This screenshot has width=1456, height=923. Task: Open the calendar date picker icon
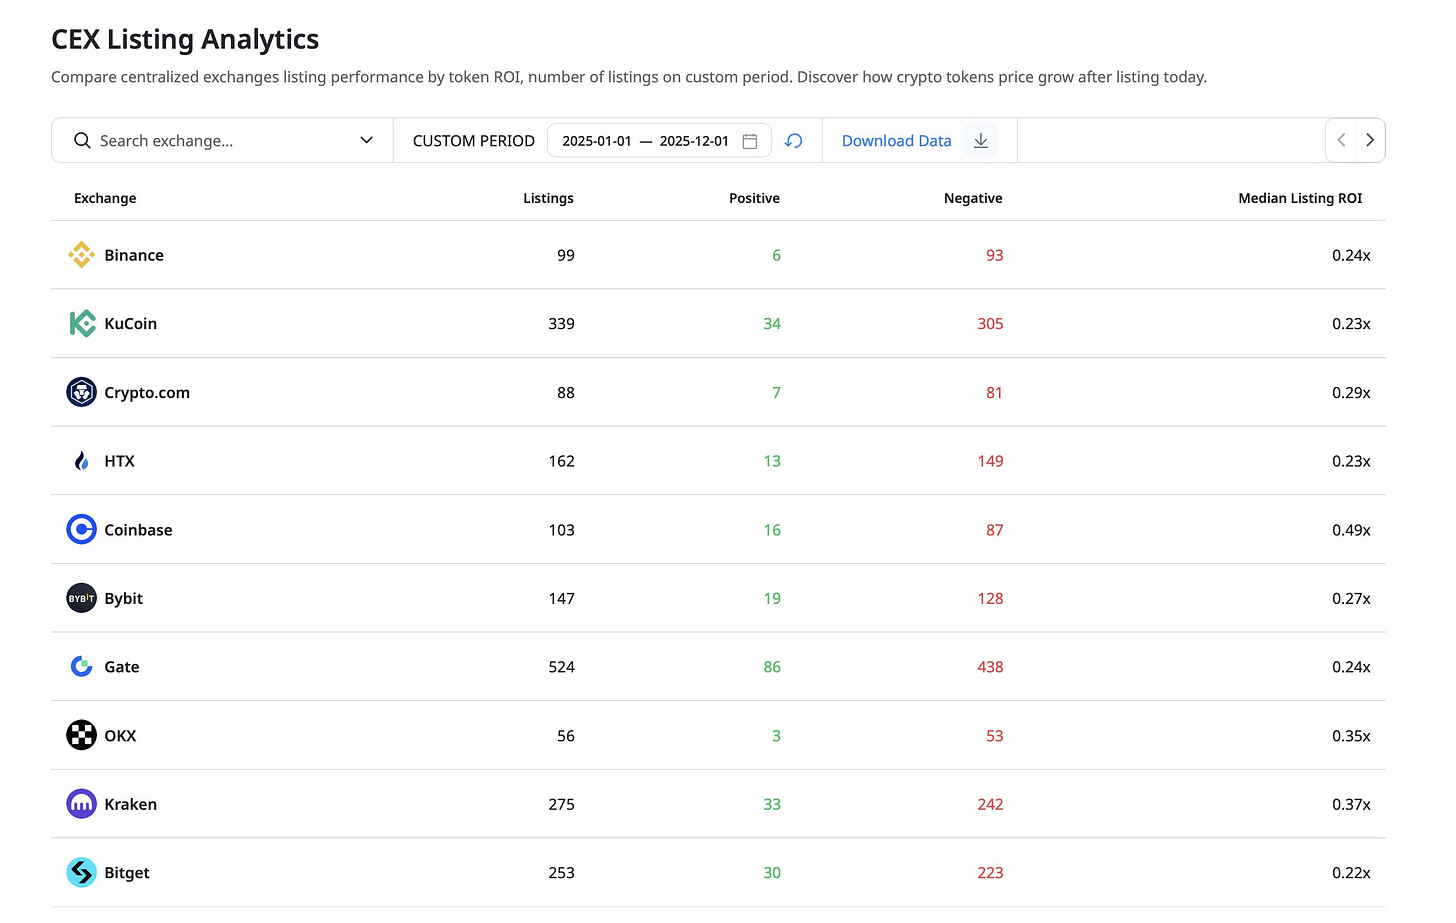point(750,141)
